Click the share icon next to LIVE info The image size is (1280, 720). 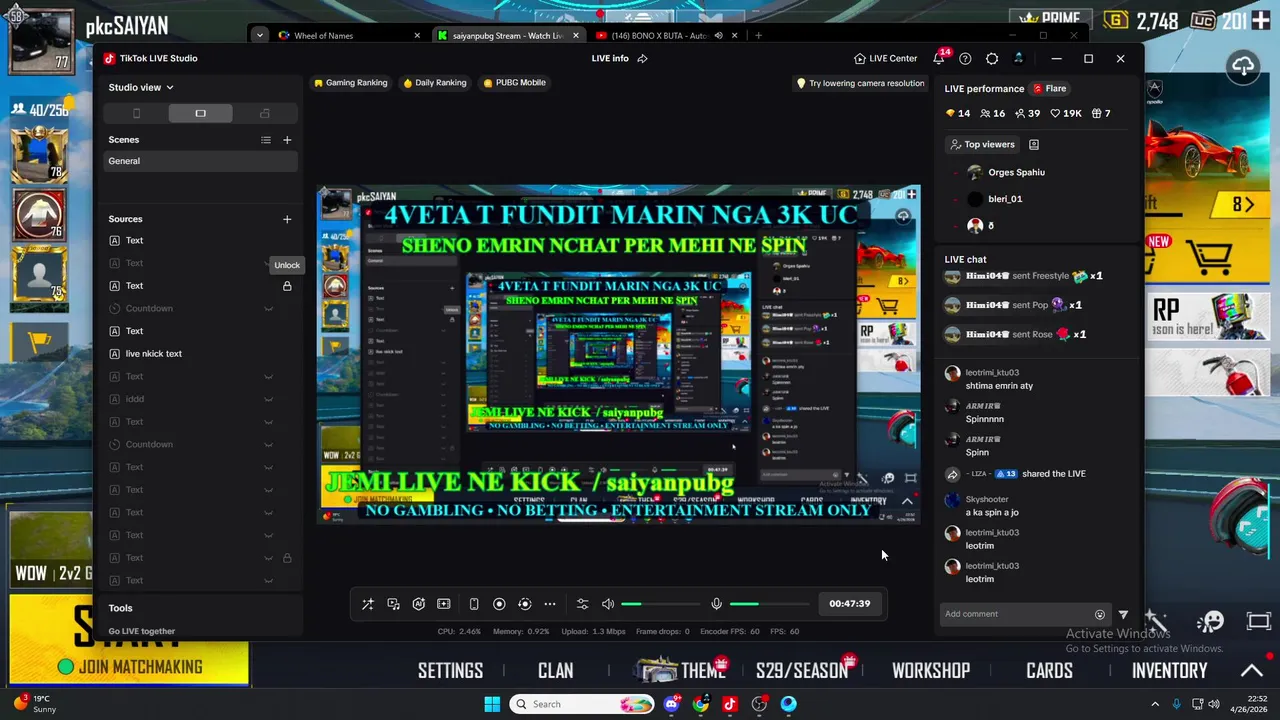pyautogui.click(x=642, y=58)
